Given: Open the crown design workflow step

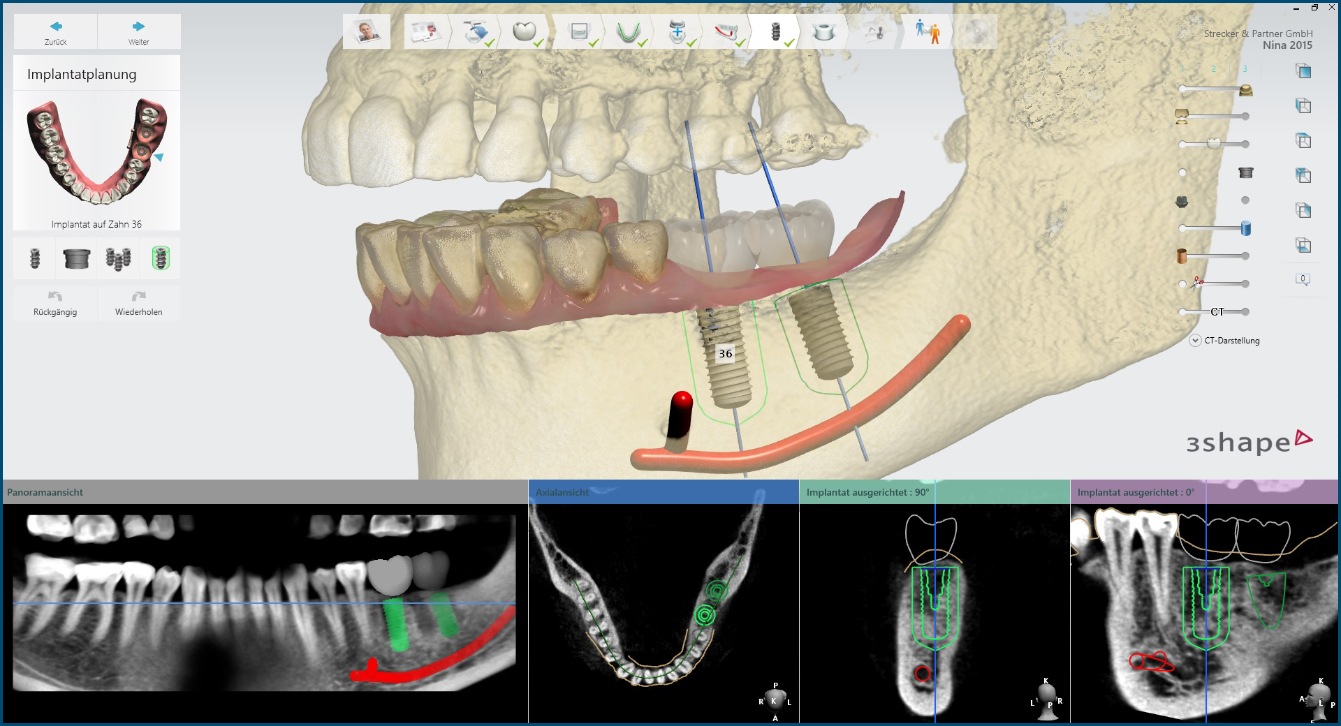Looking at the screenshot, I should [x=526, y=31].
